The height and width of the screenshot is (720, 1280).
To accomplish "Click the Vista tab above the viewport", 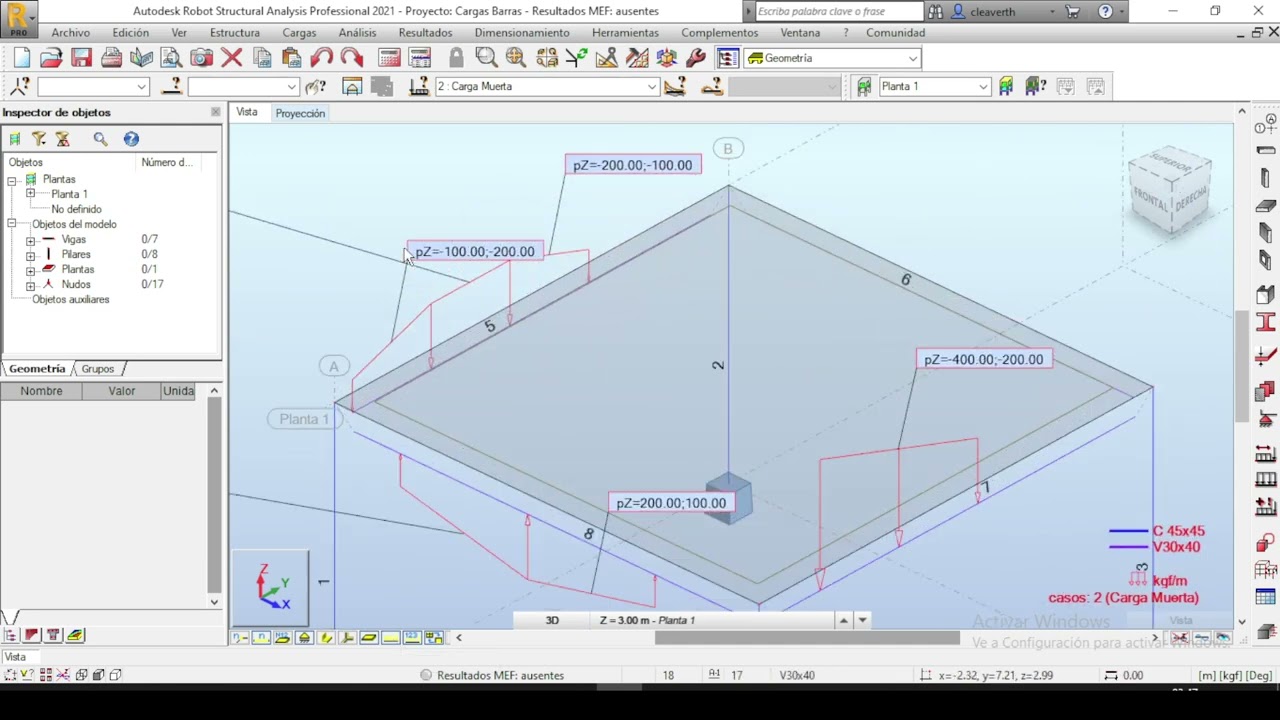I will click(x=246, y=113).
